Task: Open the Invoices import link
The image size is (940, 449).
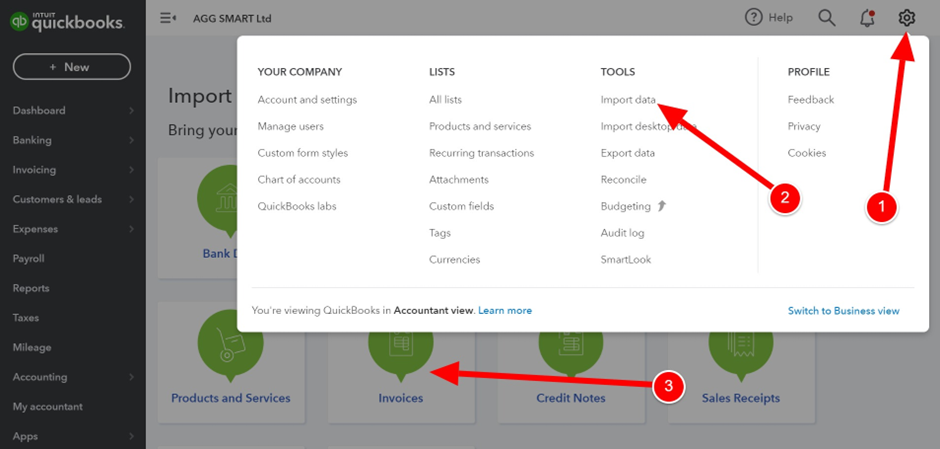Action: [400, 398]
